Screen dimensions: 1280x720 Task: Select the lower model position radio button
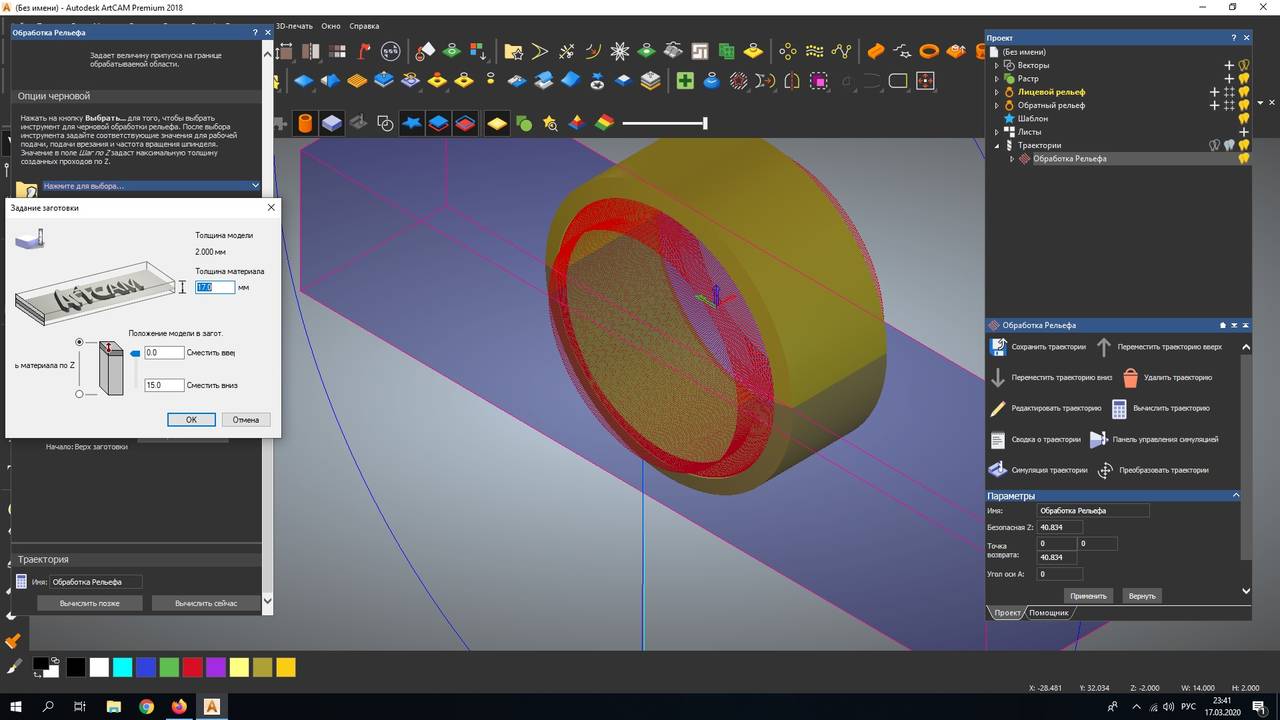click(80, 394)
